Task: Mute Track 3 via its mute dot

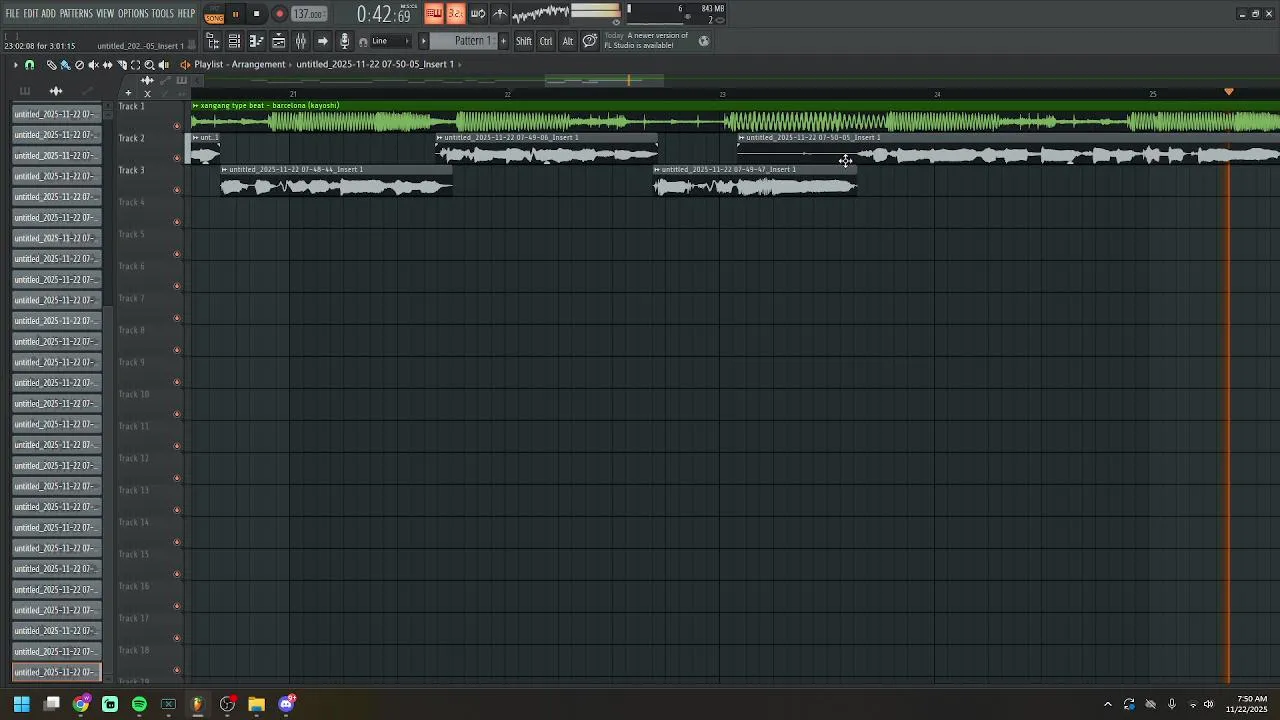Action: [177, 190]
